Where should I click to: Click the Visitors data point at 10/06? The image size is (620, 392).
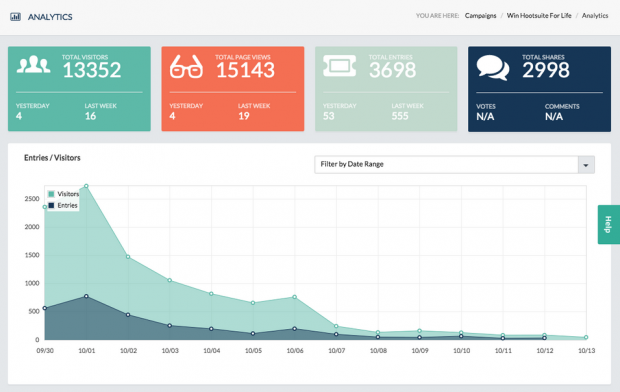tap(295, 297)
